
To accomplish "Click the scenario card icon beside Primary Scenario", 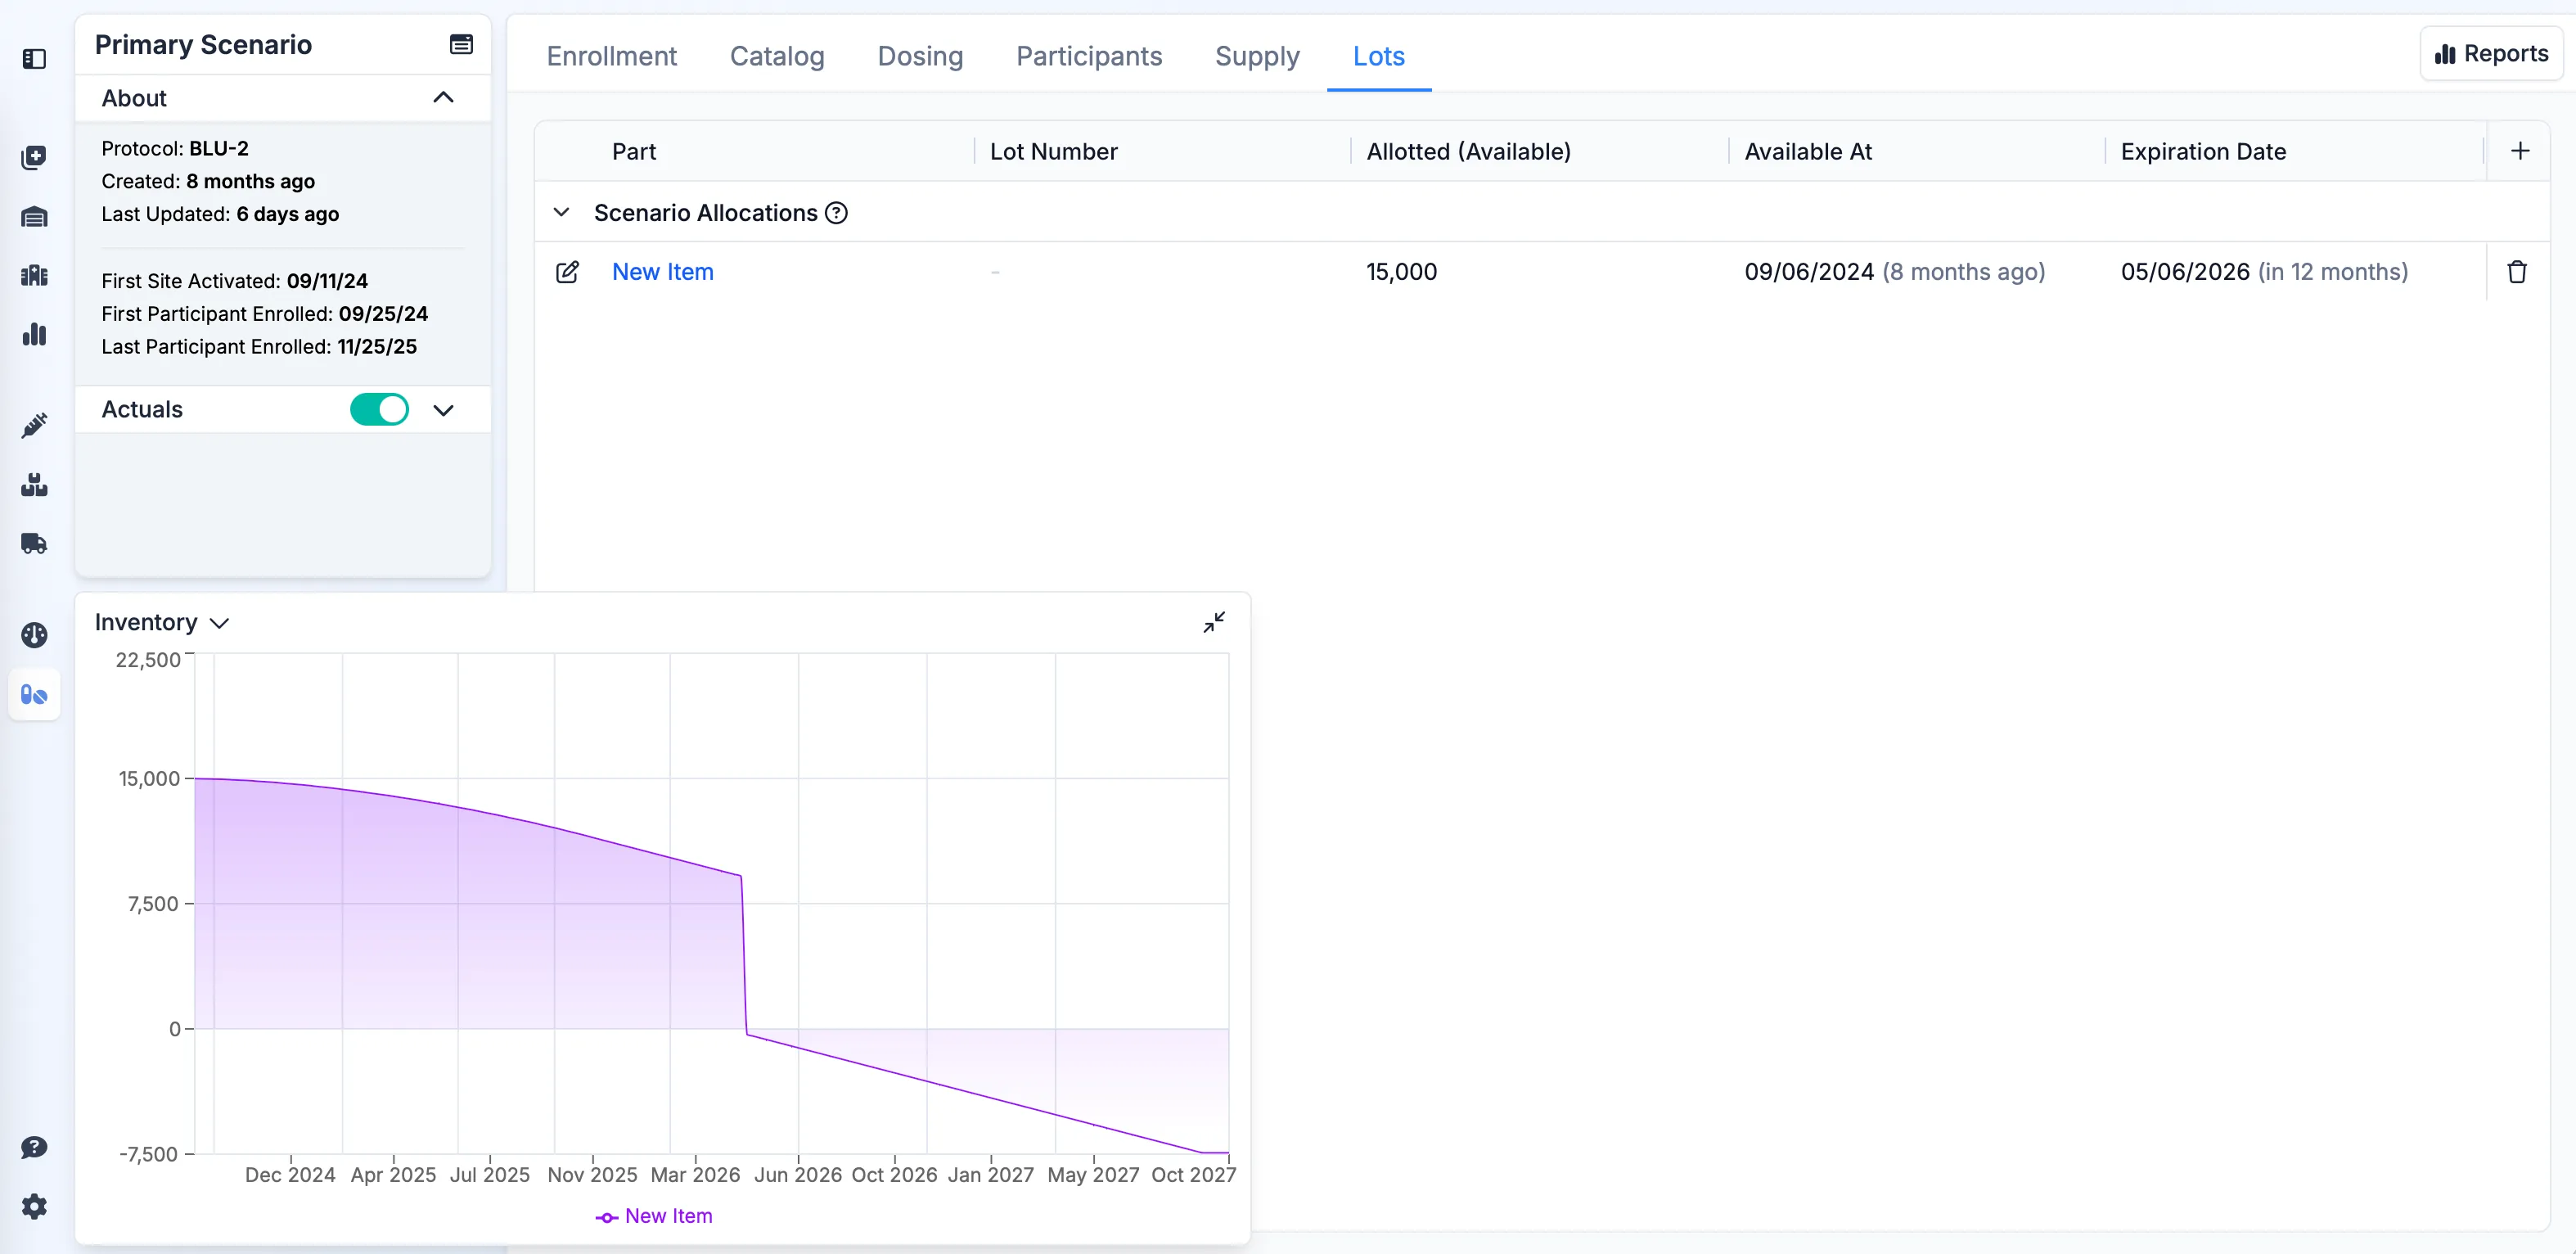I will coord(461,44).
